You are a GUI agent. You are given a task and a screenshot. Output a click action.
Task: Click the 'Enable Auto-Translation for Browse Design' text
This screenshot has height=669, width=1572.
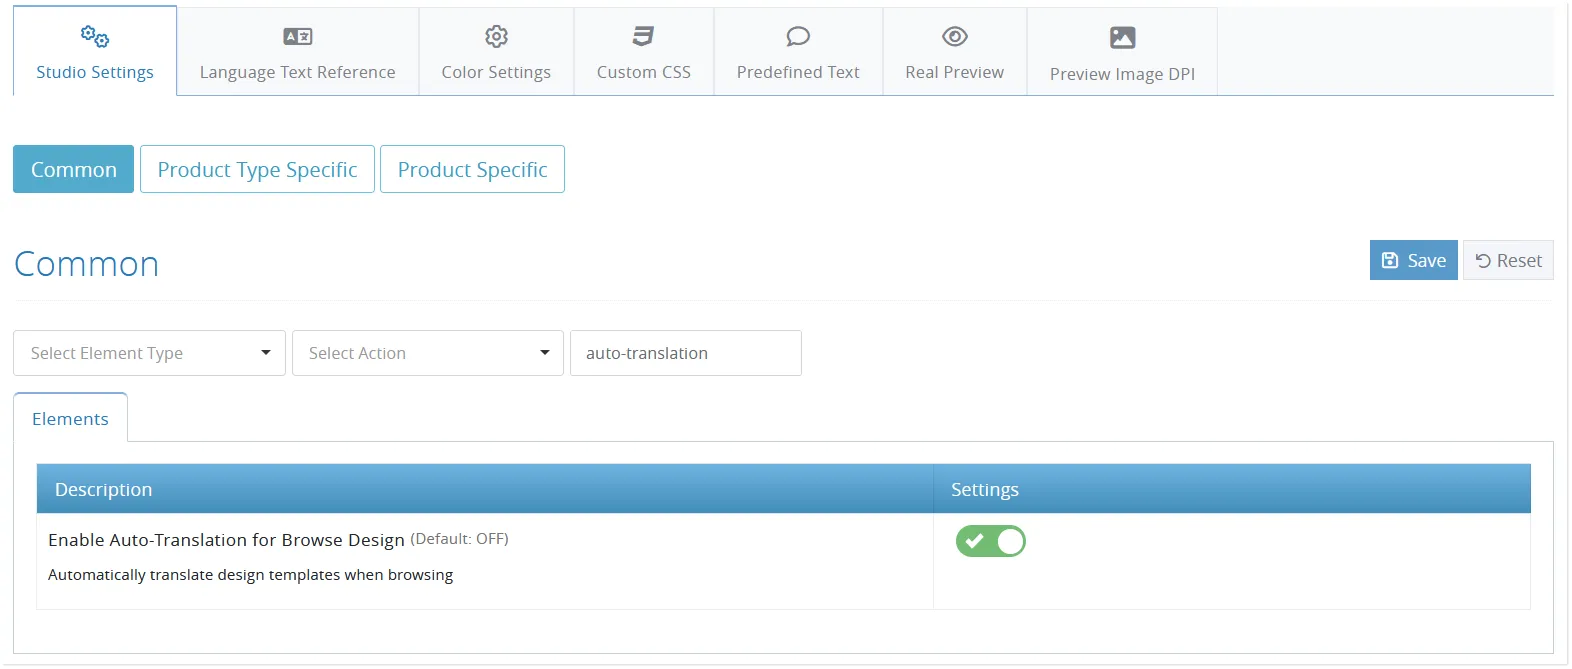[226, 540]
